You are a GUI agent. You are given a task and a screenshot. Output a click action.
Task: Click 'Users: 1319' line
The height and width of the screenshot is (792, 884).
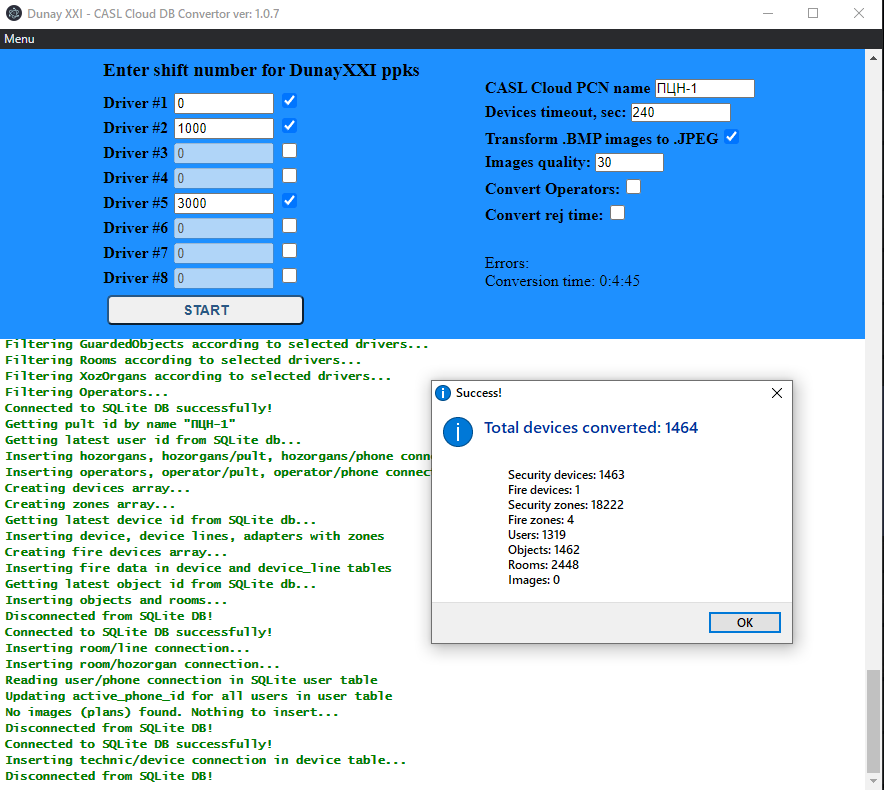coord(537,535)
